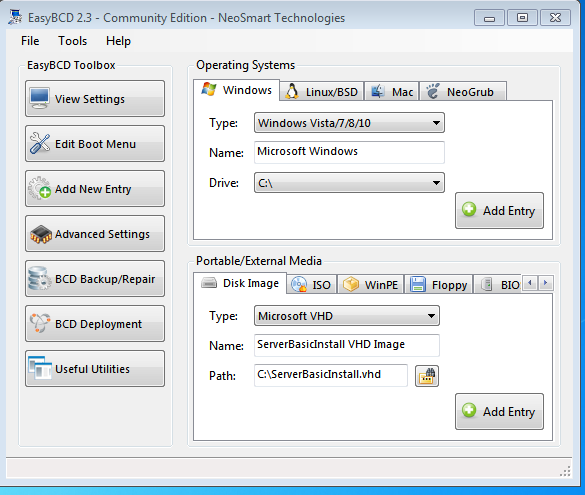Image resolution: width=585 pixels, height=495 pixels.
Task: Click the window resize grip in the status bar
Action: click(565, 471)
